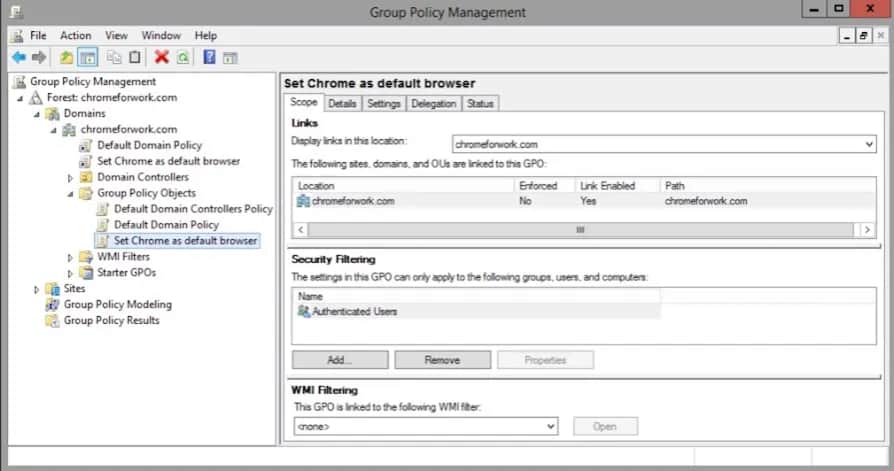Click the Add... button under Security Filtering

pos(340,360)
